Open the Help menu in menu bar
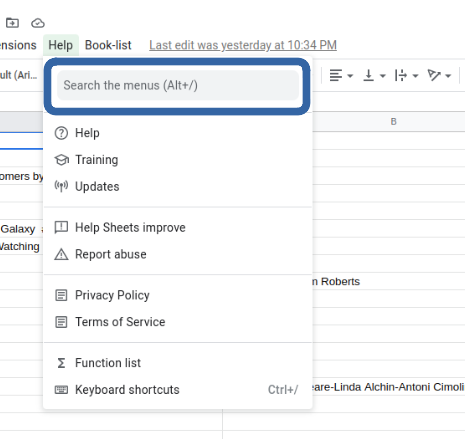The width and height of the screenshot is (475, 439). pos(60,45)
